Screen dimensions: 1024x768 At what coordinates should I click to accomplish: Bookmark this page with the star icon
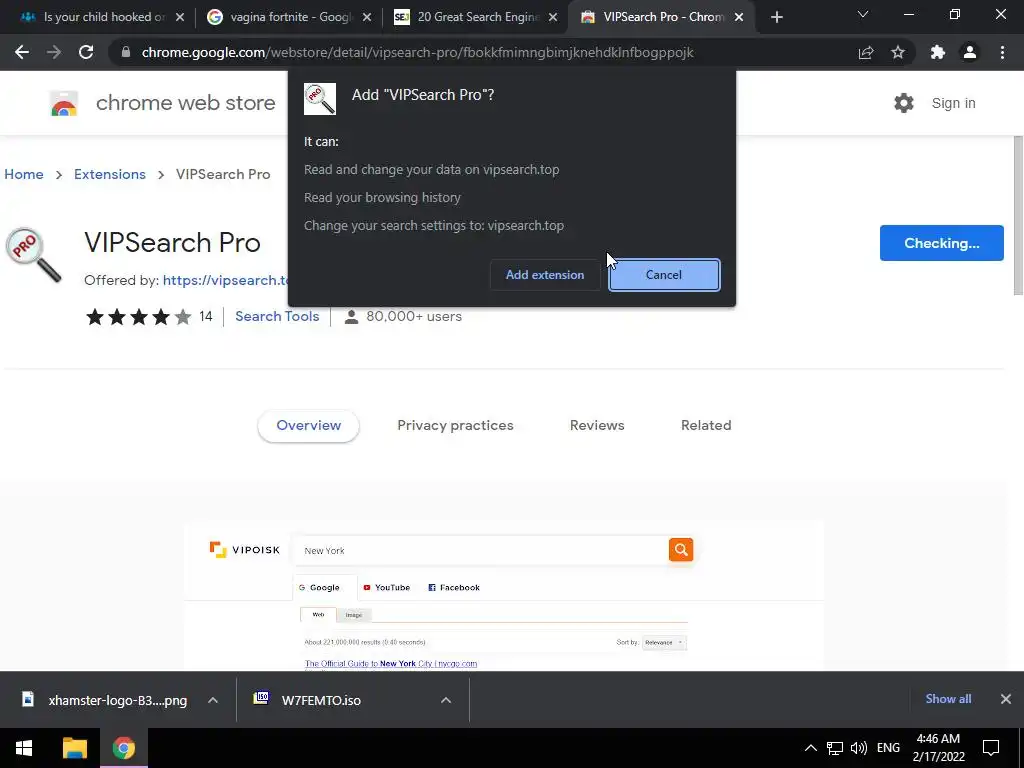(898, 52)
